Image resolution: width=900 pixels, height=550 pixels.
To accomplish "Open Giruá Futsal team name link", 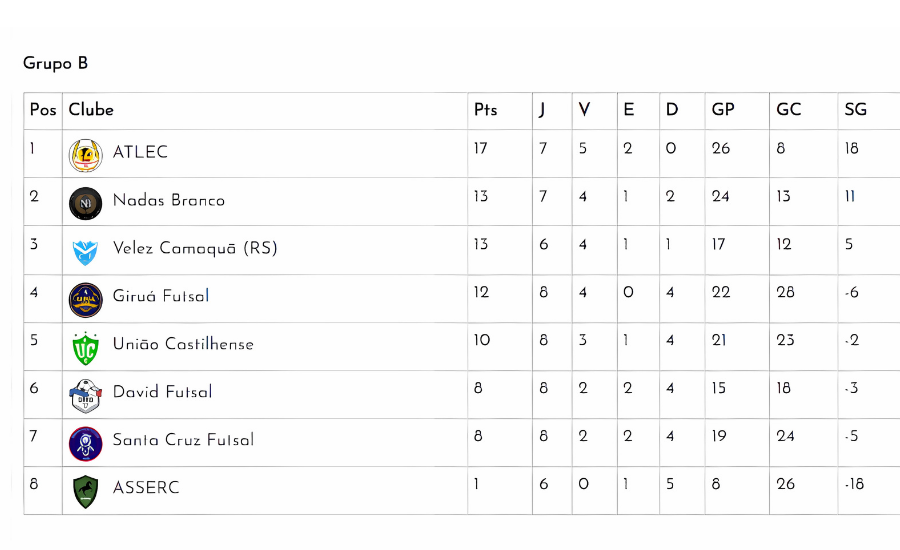I will (x=161, y=296).
